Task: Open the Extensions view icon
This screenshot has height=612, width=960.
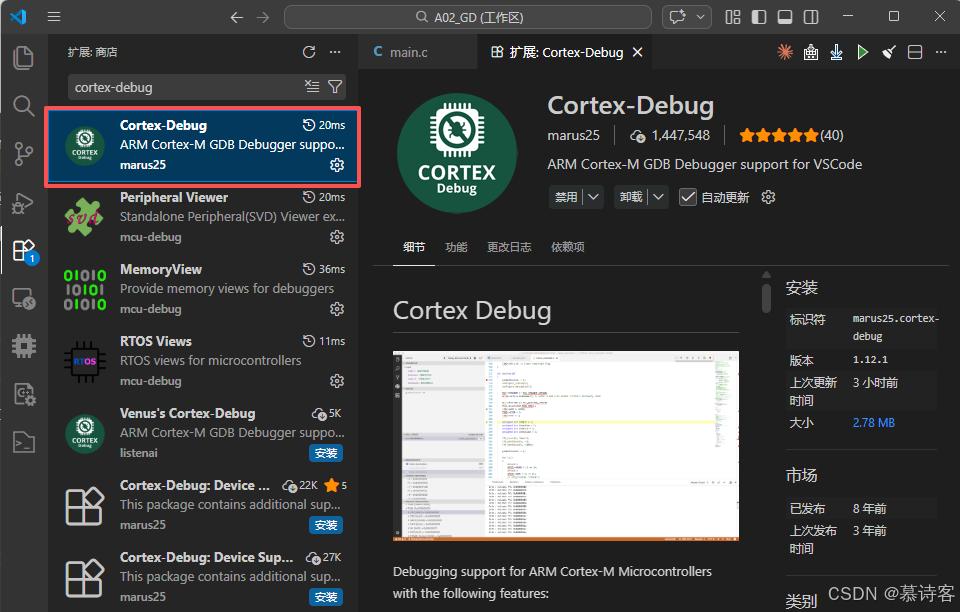Action: tap(24, 250)
